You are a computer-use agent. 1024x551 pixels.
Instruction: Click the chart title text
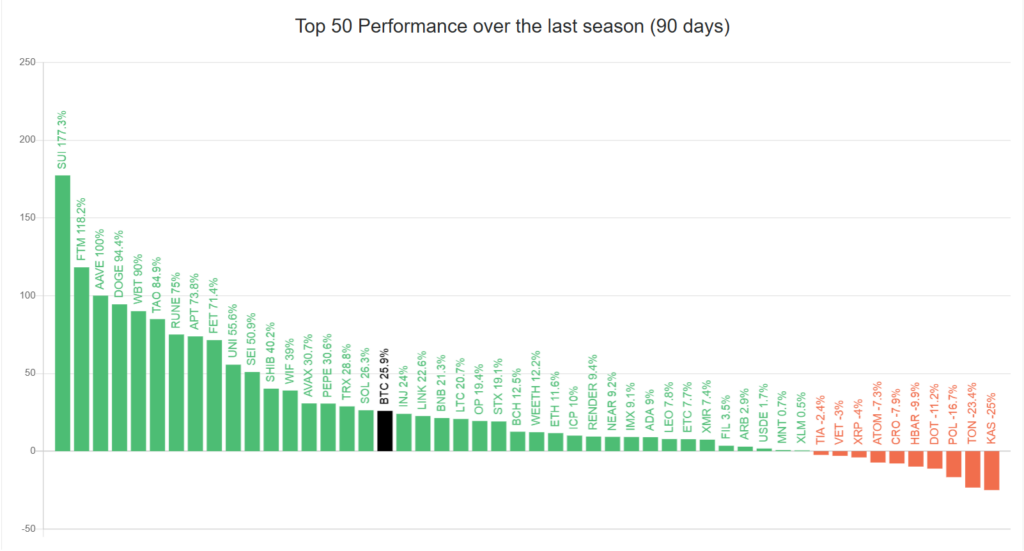pos(512,26)
